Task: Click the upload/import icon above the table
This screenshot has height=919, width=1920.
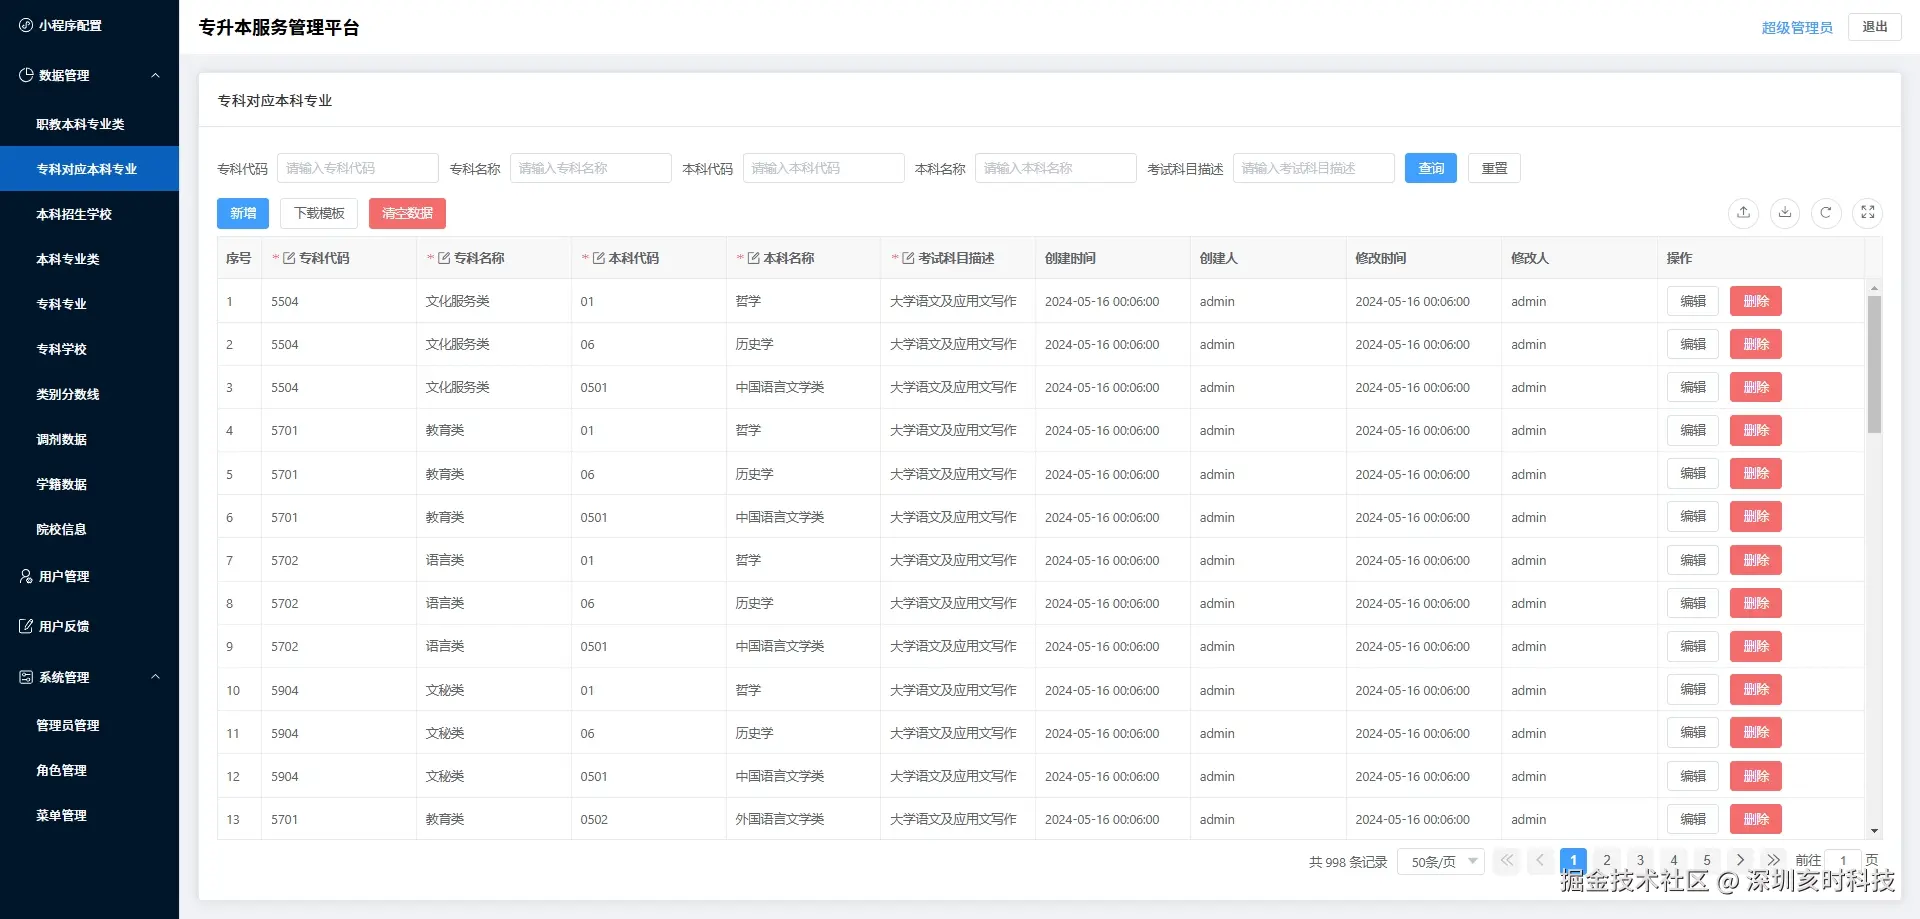Action: (x=1743, y=212)
